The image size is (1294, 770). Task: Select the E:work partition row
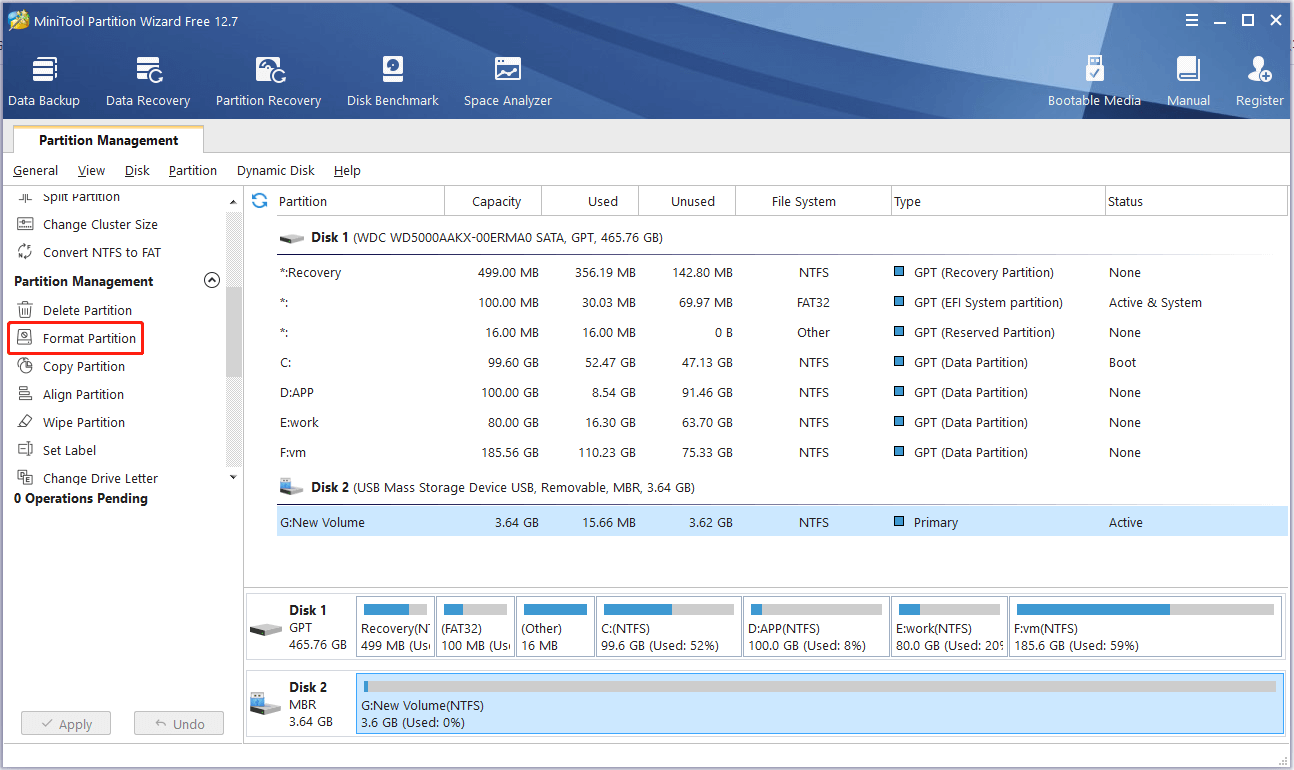(782, 422)
